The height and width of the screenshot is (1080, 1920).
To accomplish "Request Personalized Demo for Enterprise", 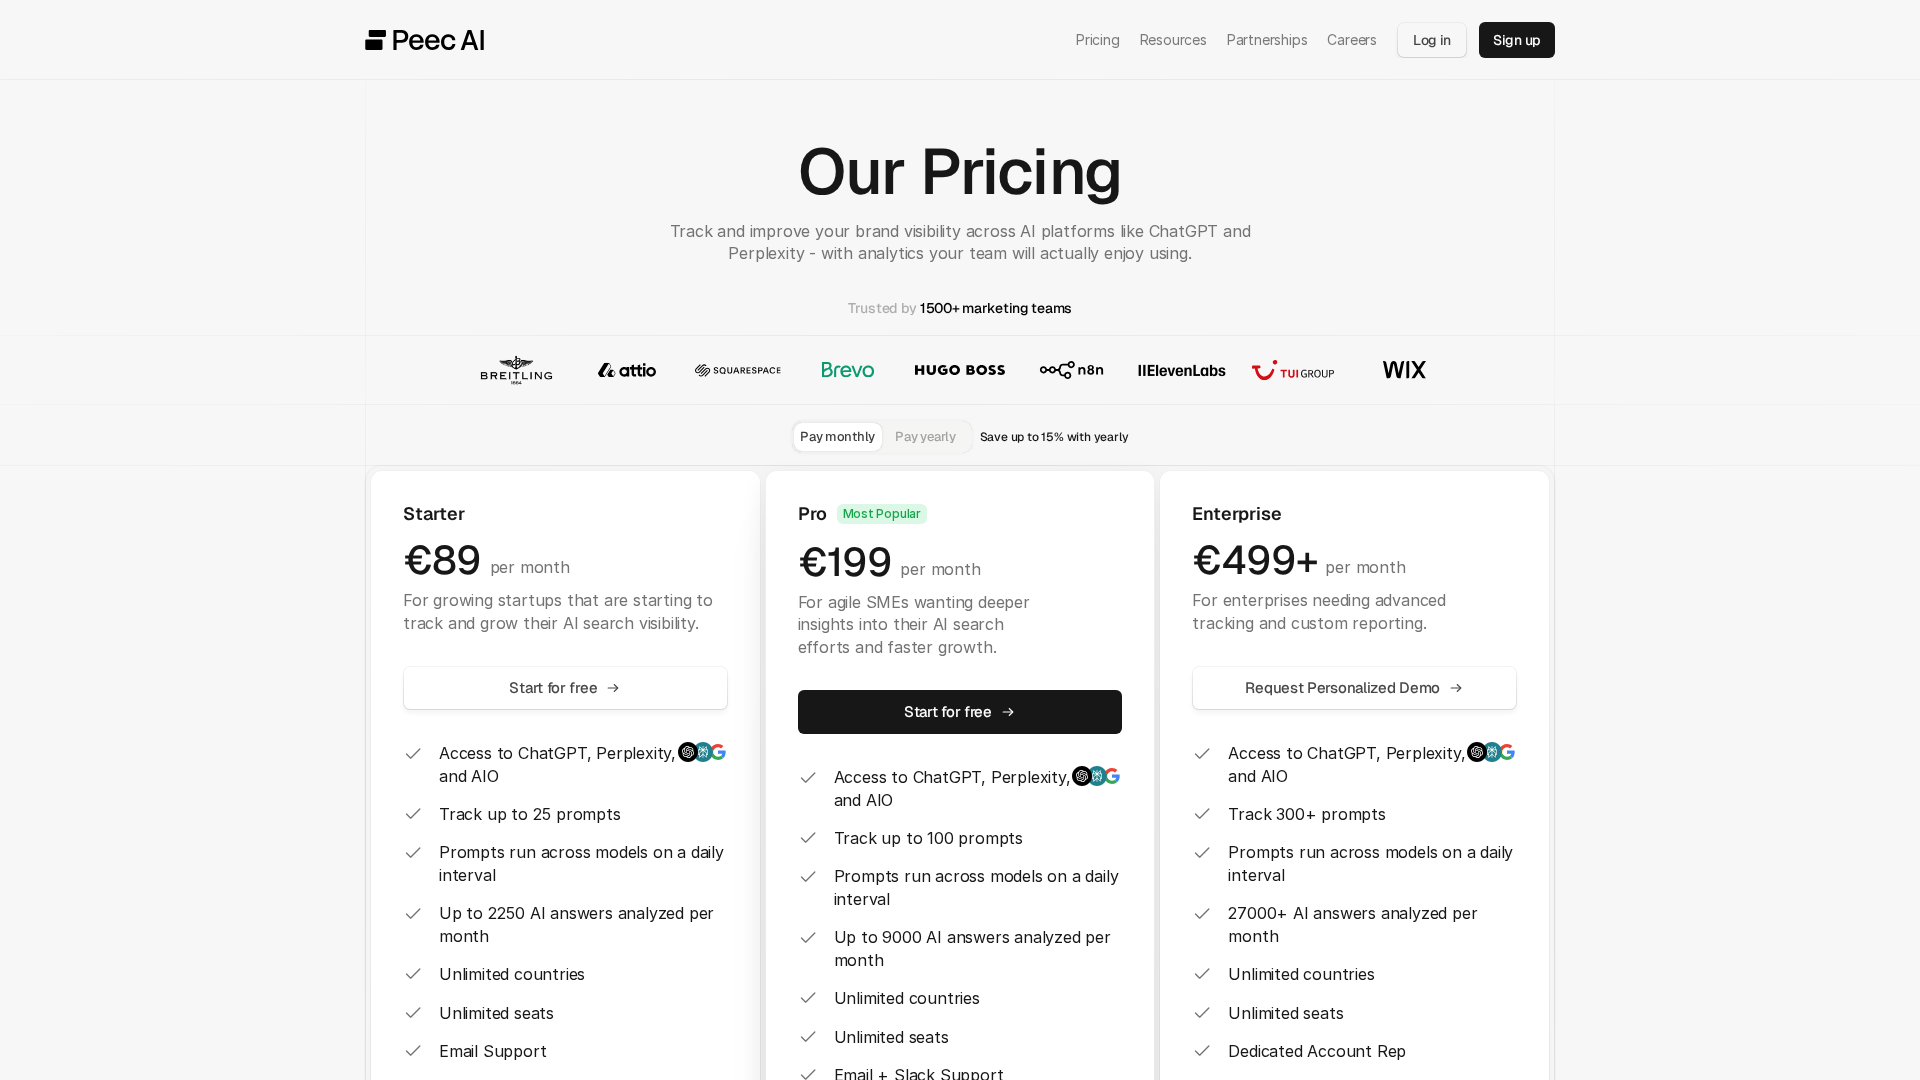I will [1354, 688].
